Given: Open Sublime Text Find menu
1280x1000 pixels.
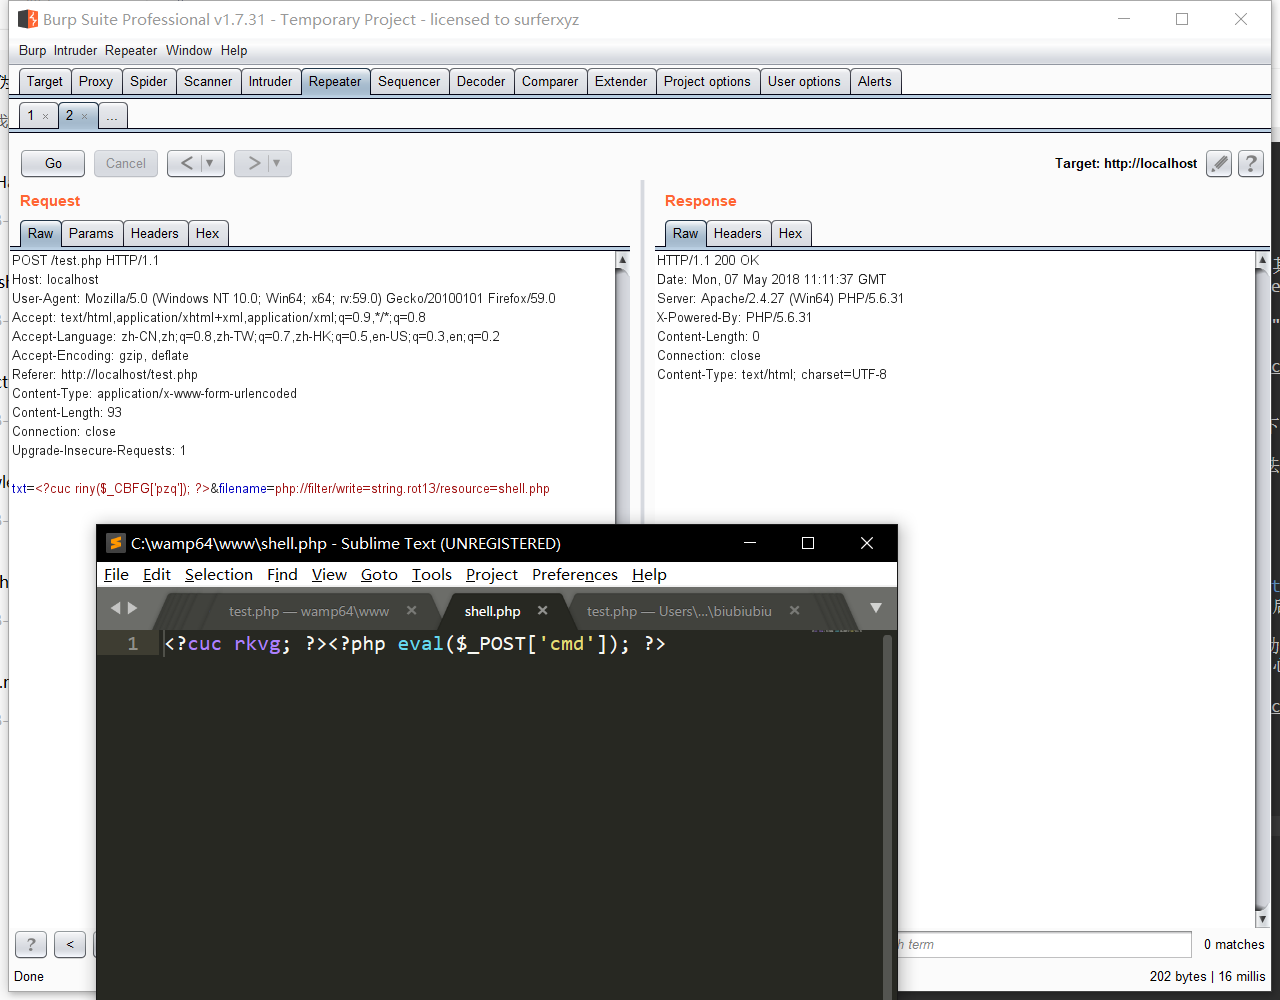Looking at the screenshot, I should 282,574.
